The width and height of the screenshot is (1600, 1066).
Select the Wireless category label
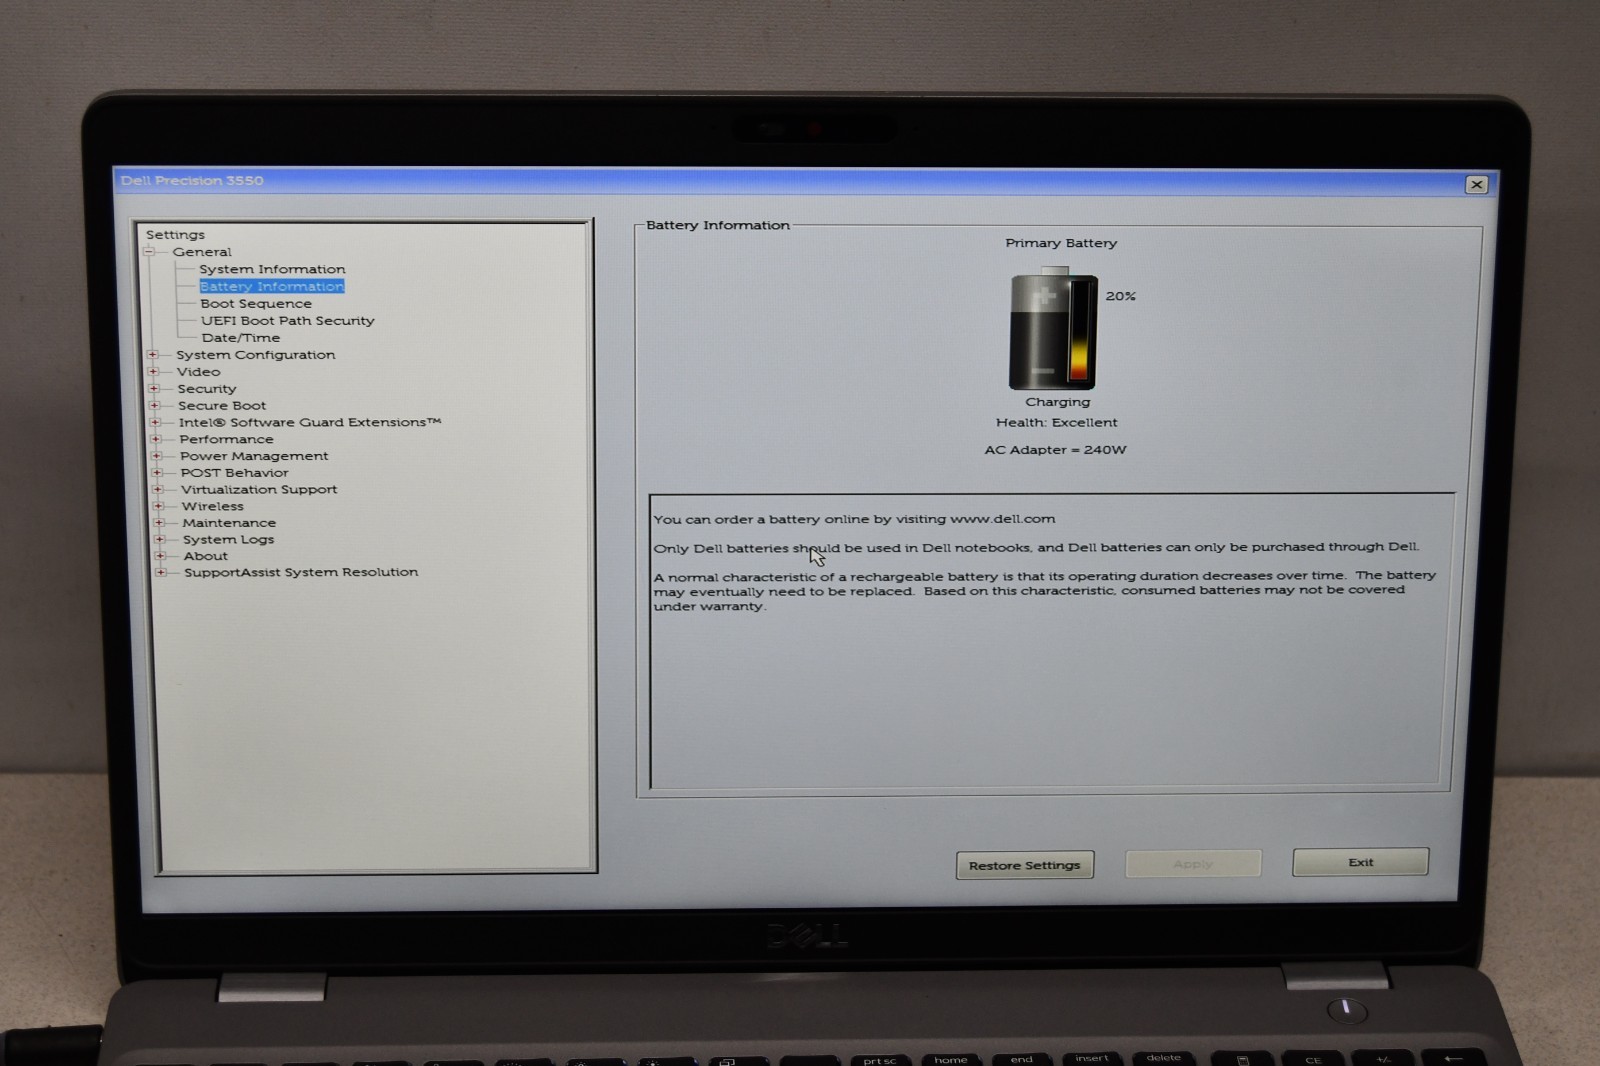(x=213, y=506)
